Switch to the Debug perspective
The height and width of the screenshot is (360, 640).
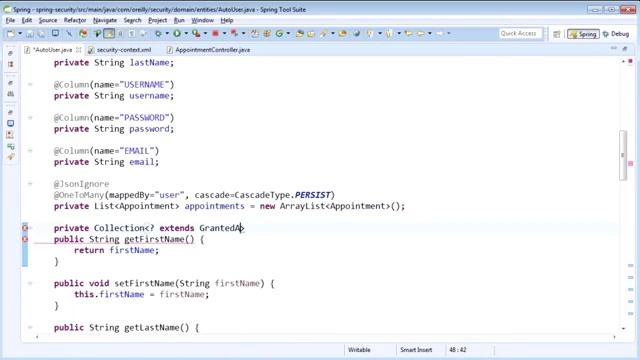point(616,34)
